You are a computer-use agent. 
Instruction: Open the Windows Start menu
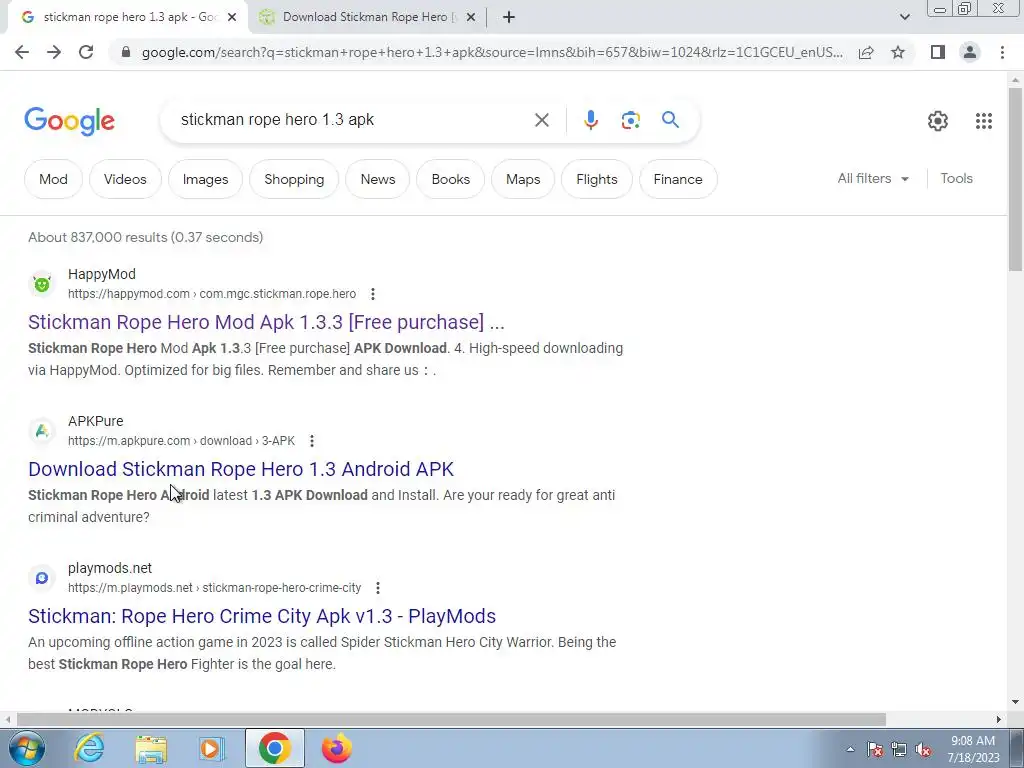click(x=25, y=748)
